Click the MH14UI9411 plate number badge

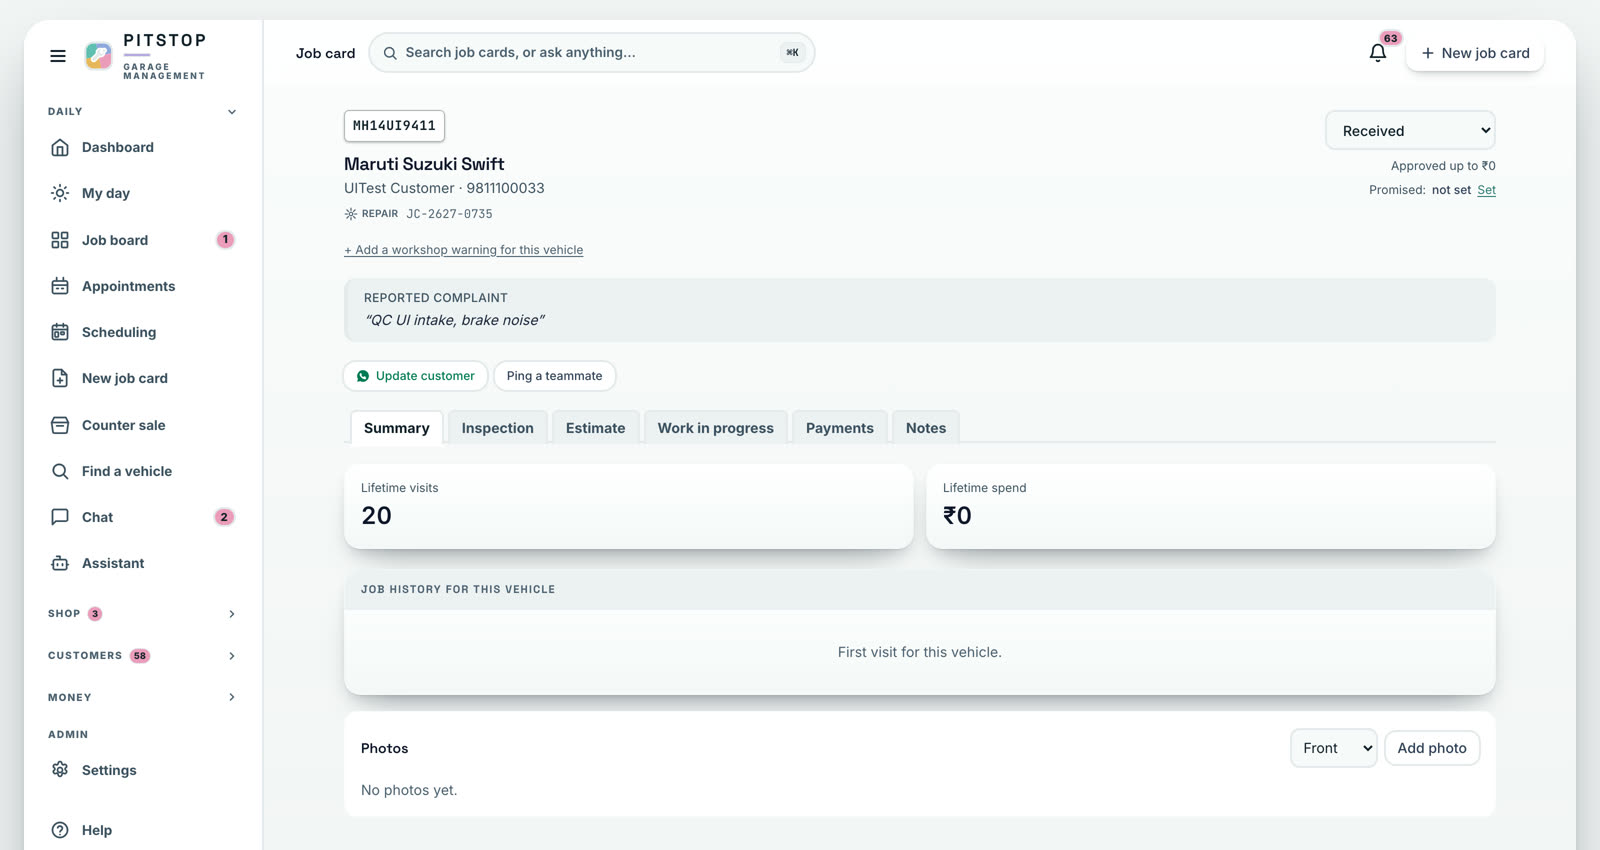[x=394, y=126]
